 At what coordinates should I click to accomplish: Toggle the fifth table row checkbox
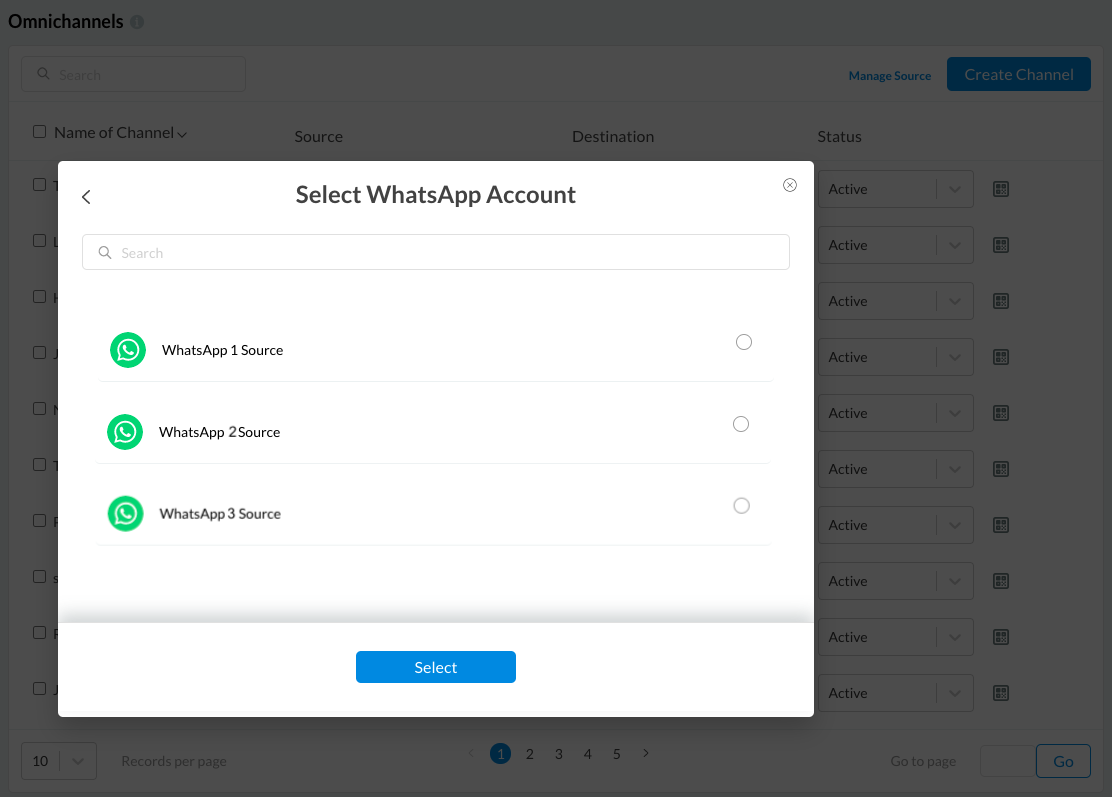[x=40, y=408]
